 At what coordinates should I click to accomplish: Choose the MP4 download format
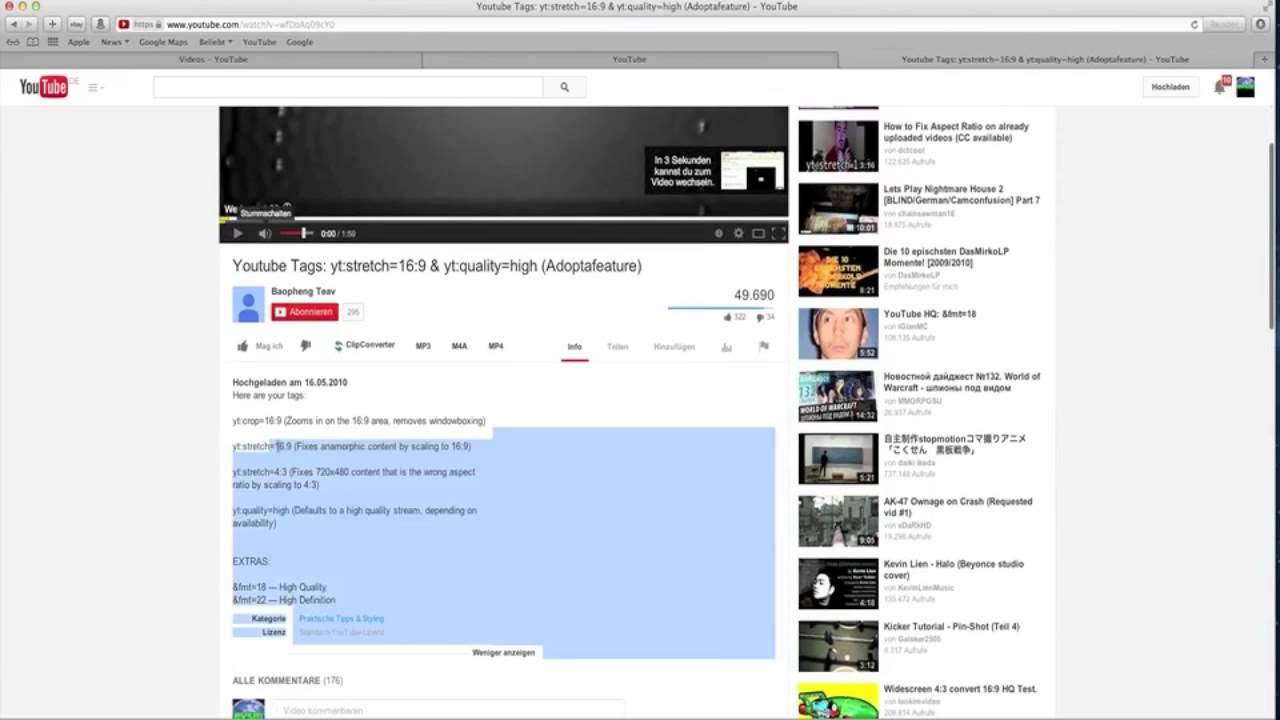496,346
